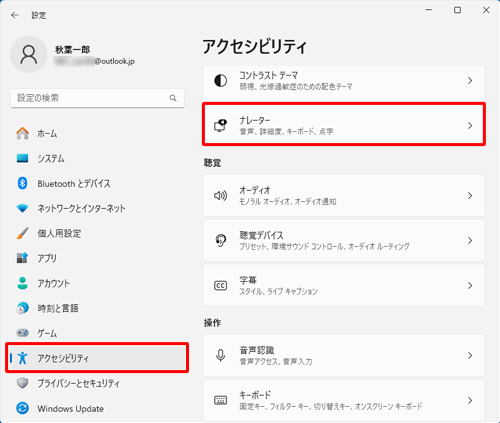The width and height of the screenshot is (500, 423).
Task: Click subtitle スタイル、ライブ キャプション
Action: click(x=278, y=291)
